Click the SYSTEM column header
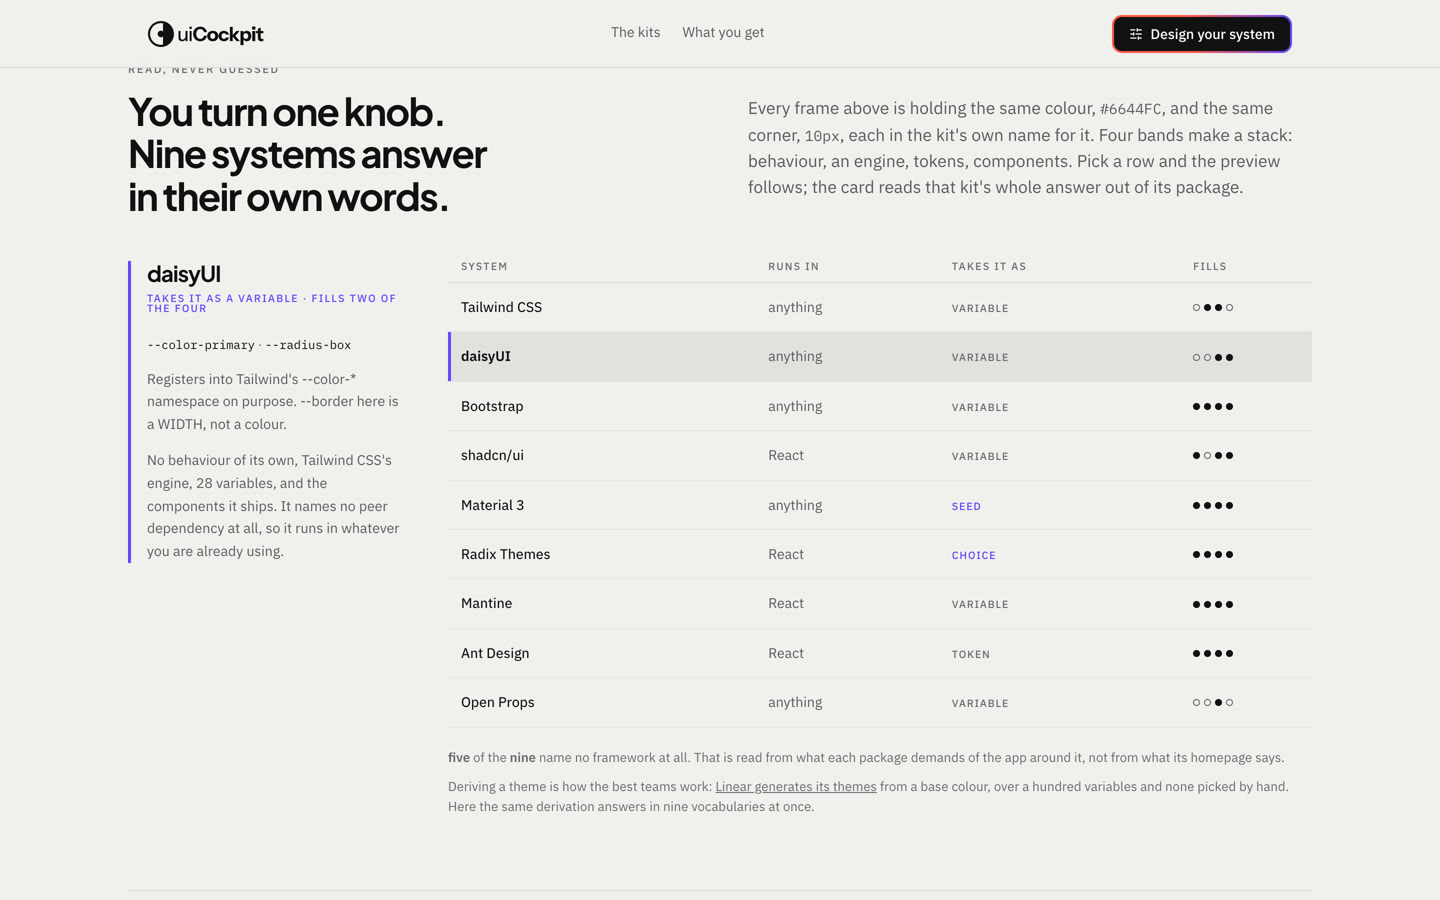The image size is (1440, 900). coord(484,266)
